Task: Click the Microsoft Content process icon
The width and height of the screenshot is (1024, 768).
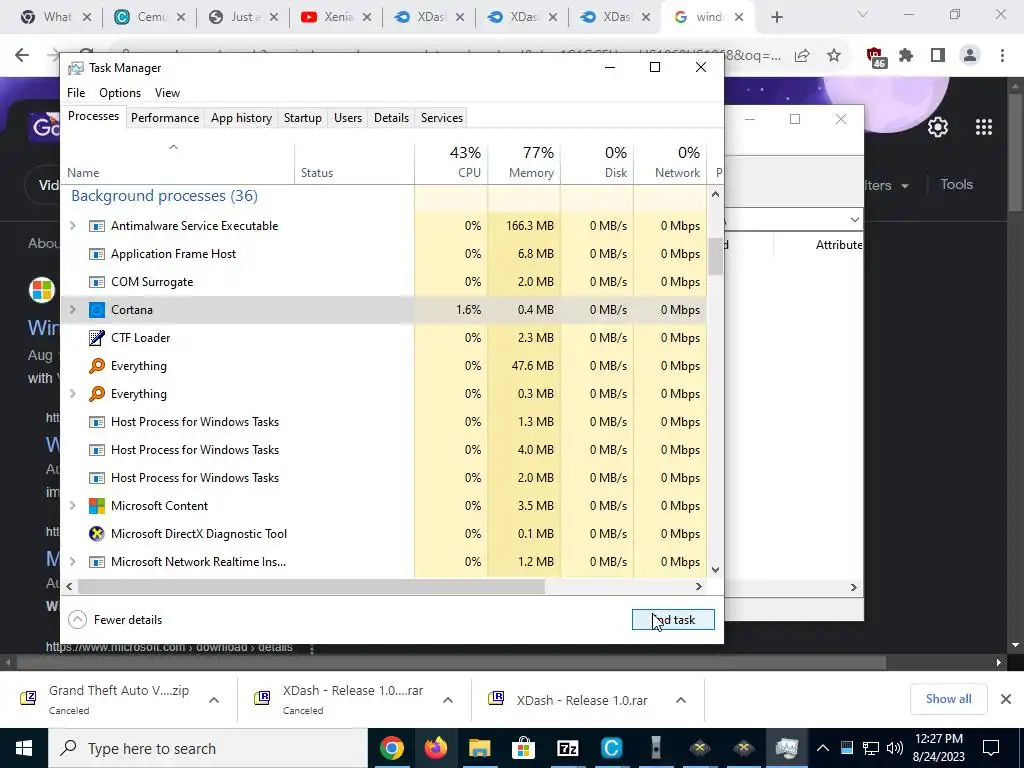Action: [x=97, y=506]
